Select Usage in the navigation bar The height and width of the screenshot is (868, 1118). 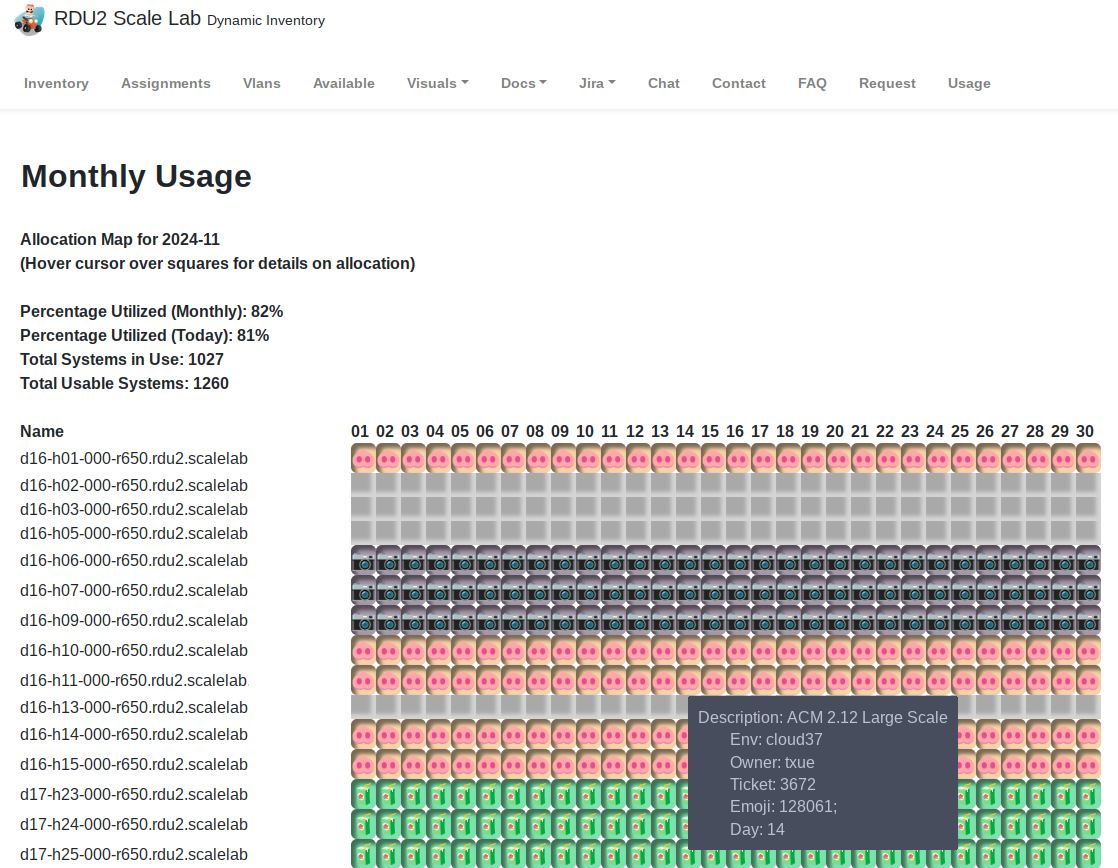pyautogui.click(x=969, y=84)
